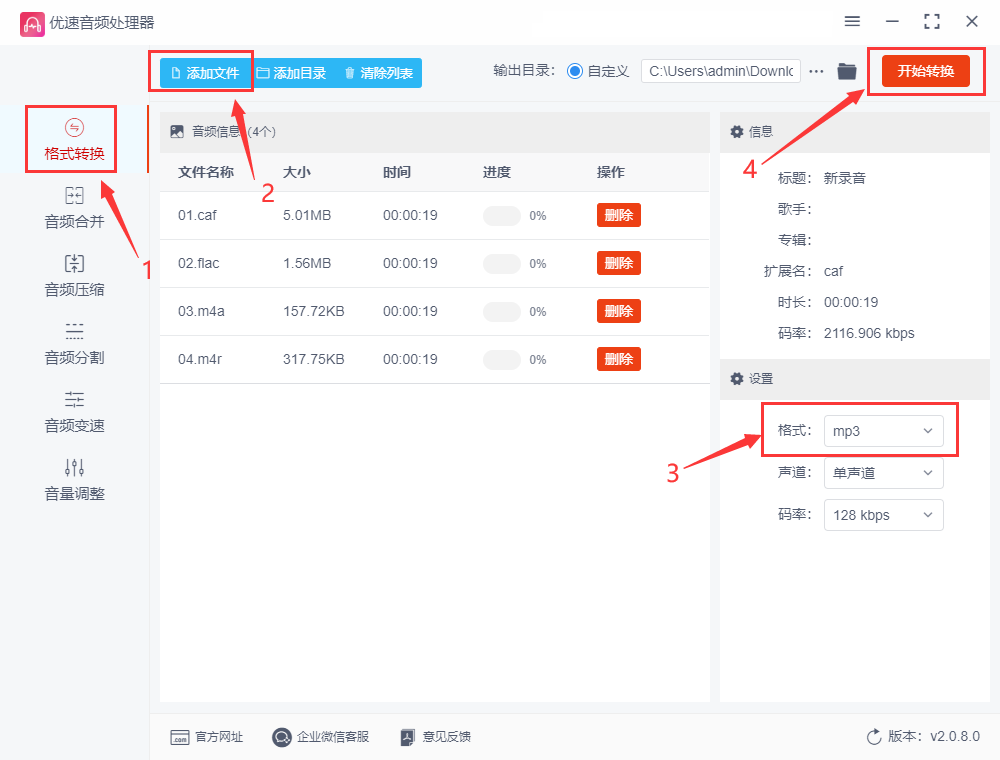Click the progress bar of 01.caf
This screenshot has height=760, width=1000.
point(502,216)
